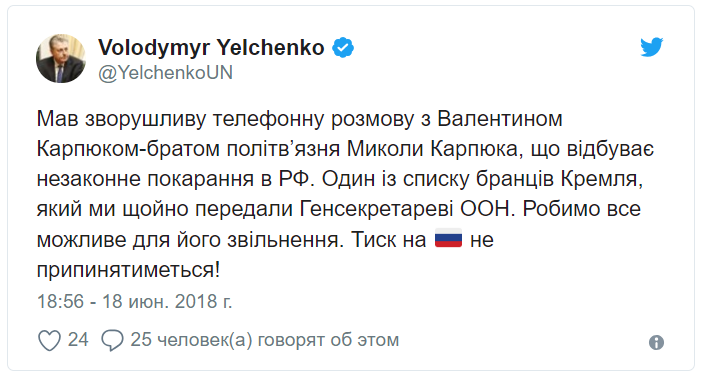
Task: Open the @YelchenkoUN handle link
Action: 165,73
